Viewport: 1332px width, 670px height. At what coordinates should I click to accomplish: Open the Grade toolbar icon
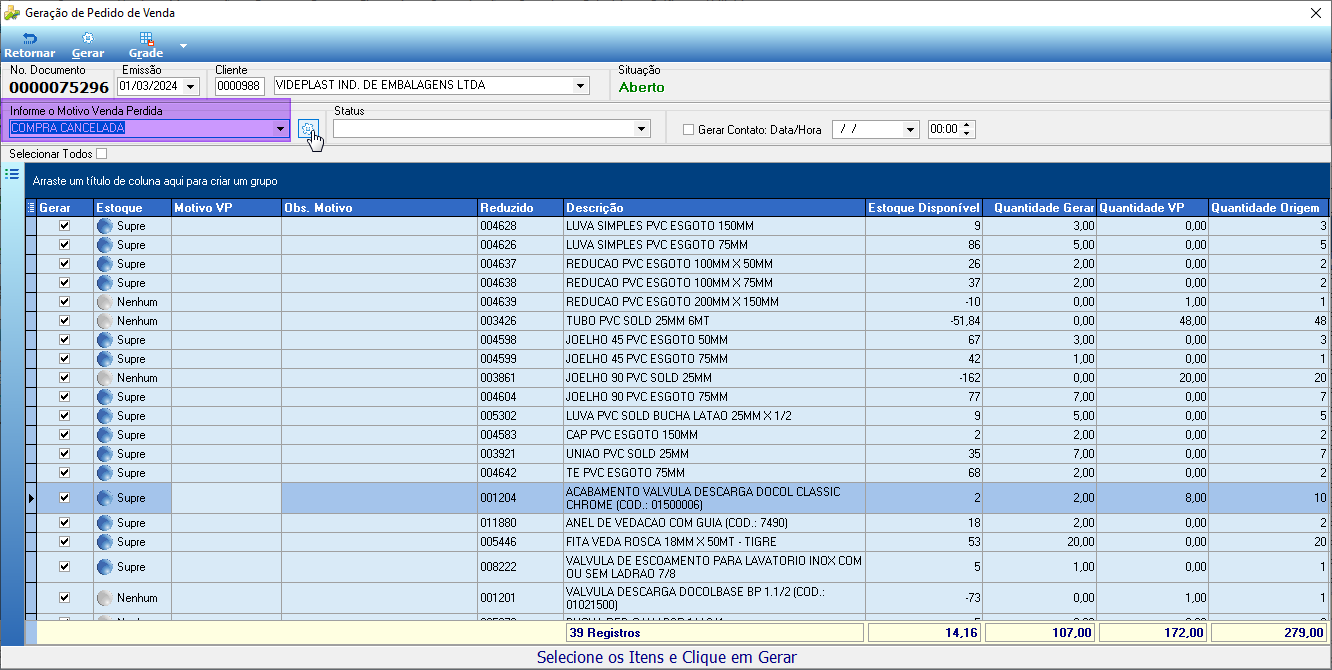(x=146, y=38)
